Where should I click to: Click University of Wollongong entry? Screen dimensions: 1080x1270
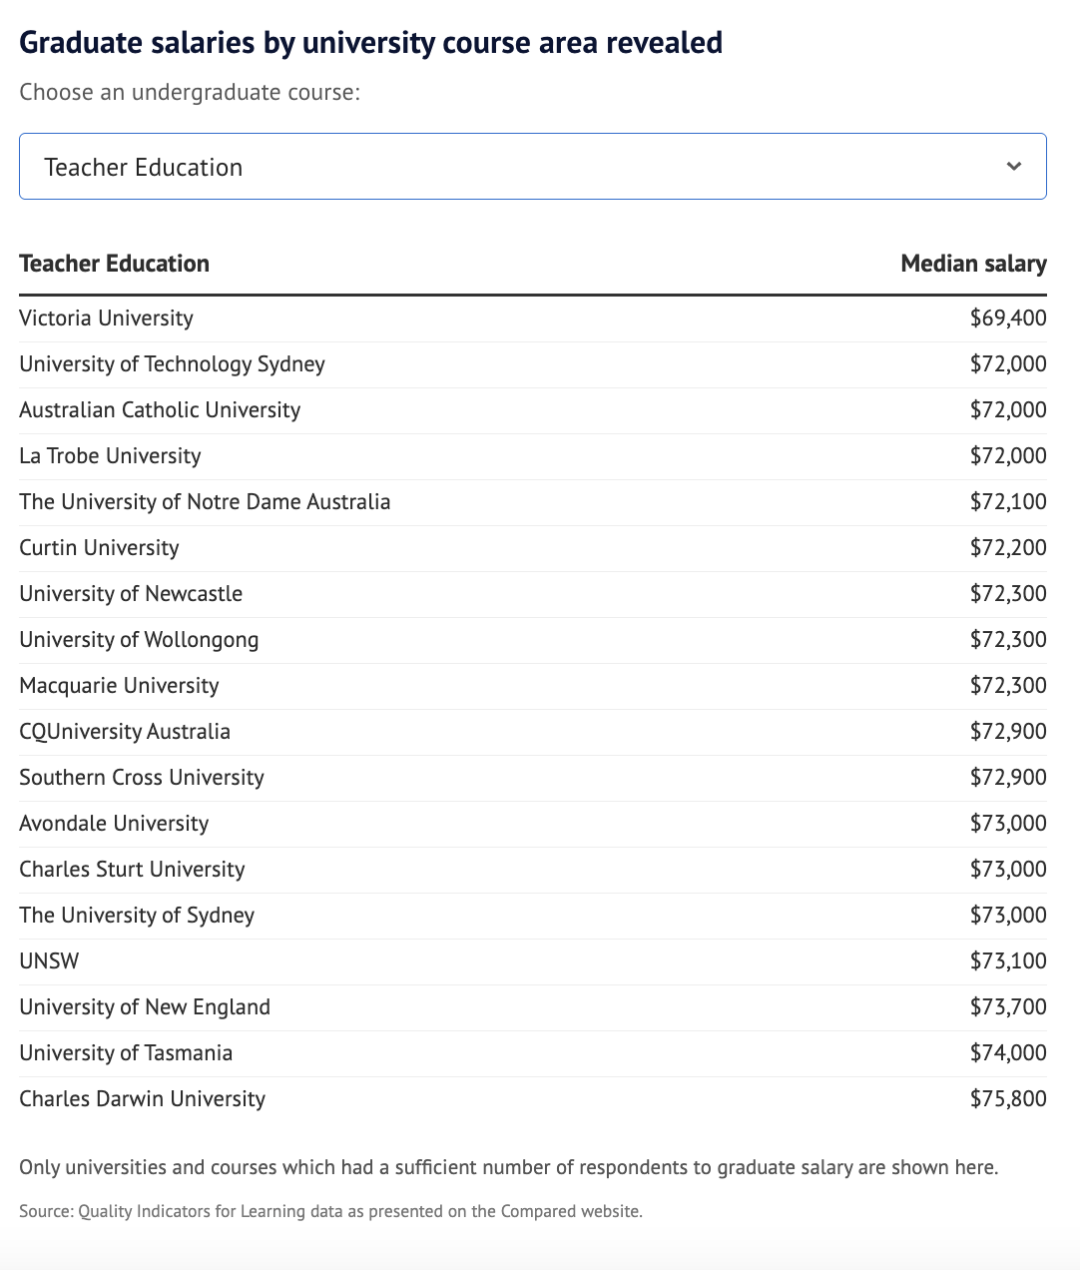(x=139, y=640)
